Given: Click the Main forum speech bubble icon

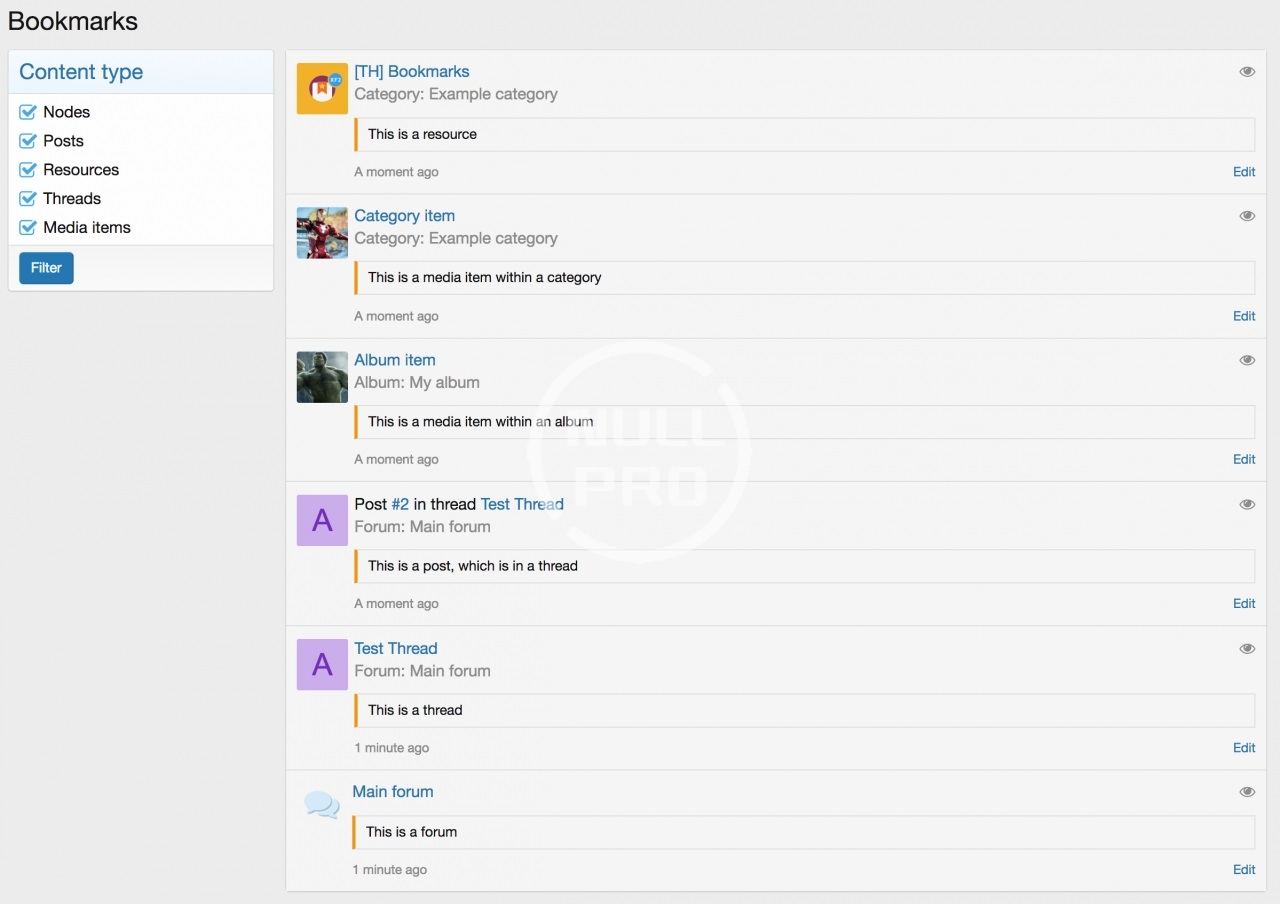Looking at the screenshot, I should click(x=322, y=805).
